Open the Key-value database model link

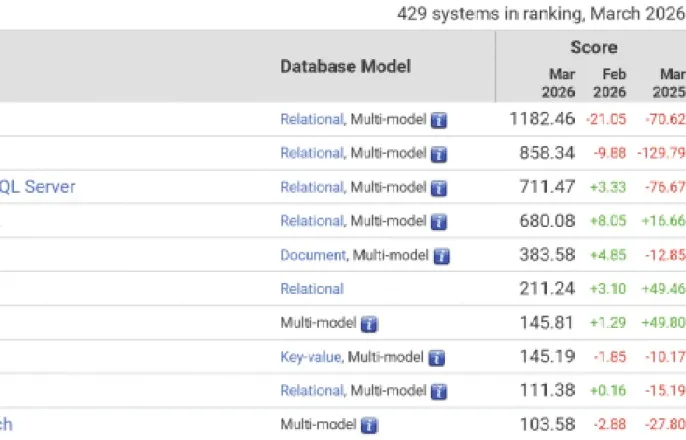(x=310, y=357)
